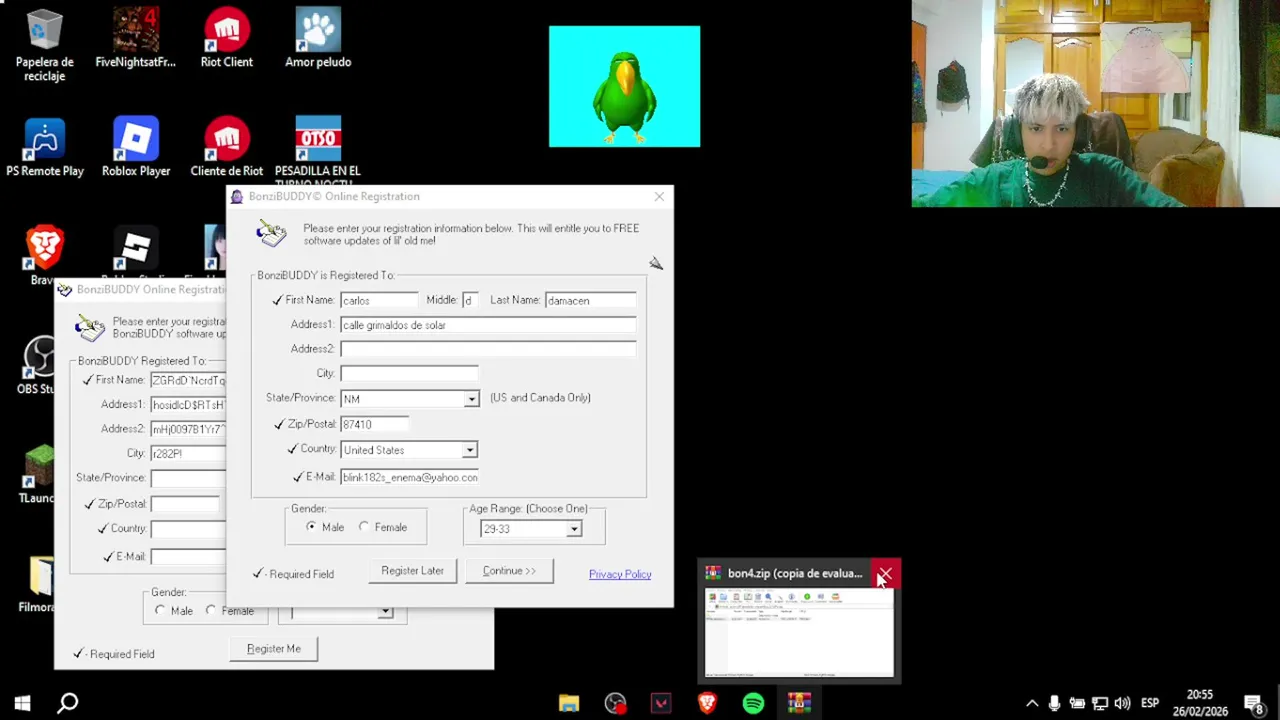Open Valorant from the taskbar
1280x720 pixels.
pos(661,703)
